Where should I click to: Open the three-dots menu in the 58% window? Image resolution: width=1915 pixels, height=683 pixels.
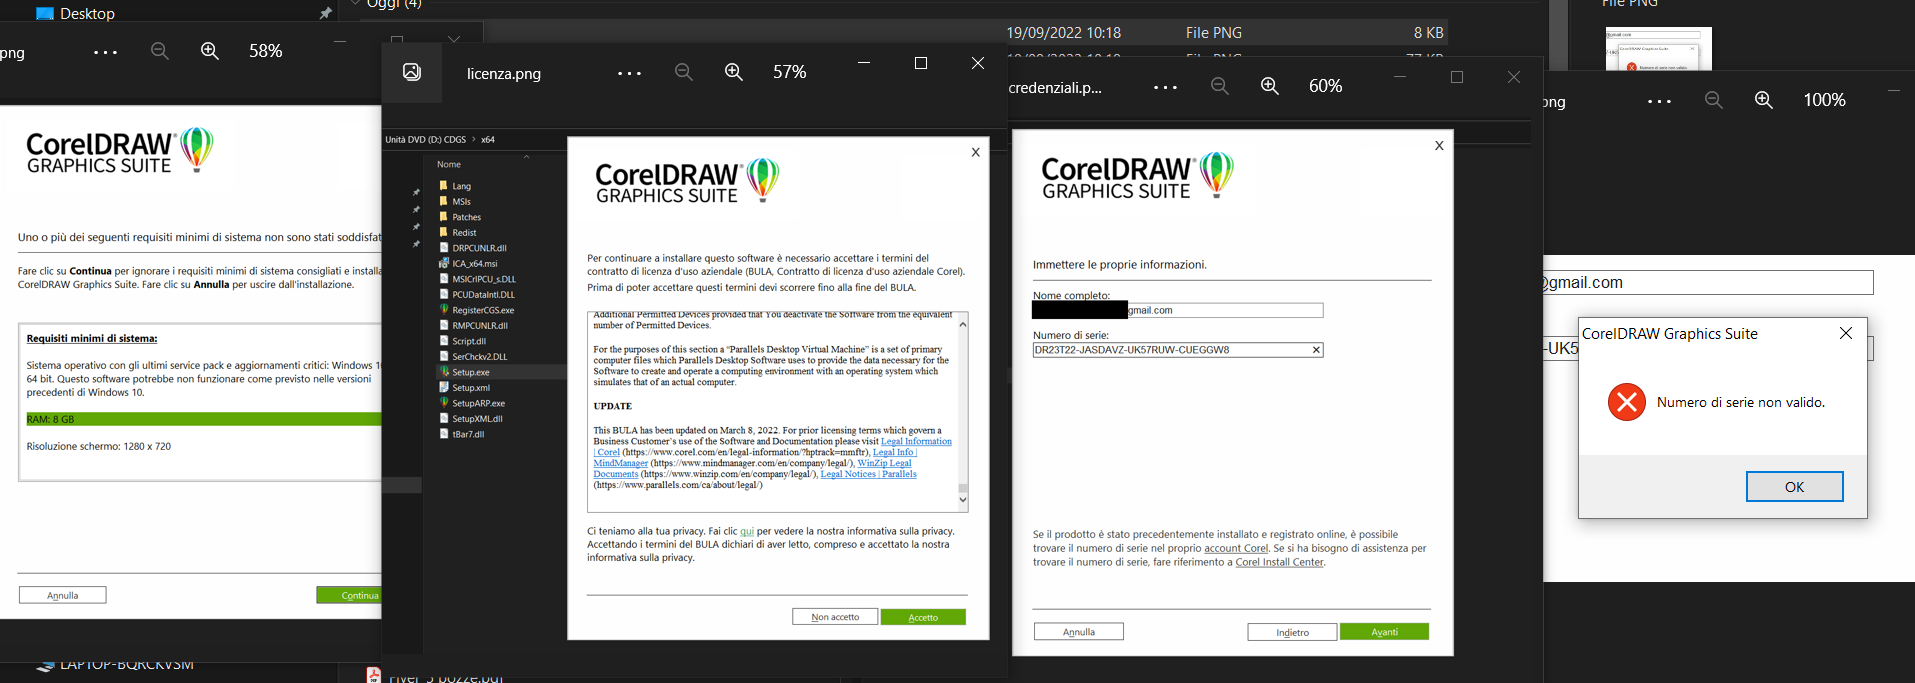click(105, 52)
